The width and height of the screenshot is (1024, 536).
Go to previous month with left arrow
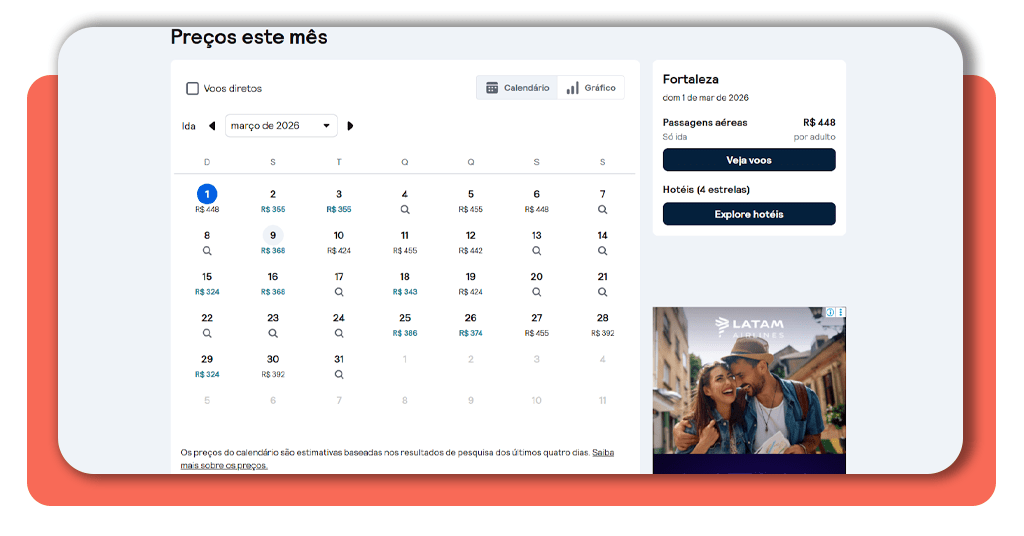point(212,126)
